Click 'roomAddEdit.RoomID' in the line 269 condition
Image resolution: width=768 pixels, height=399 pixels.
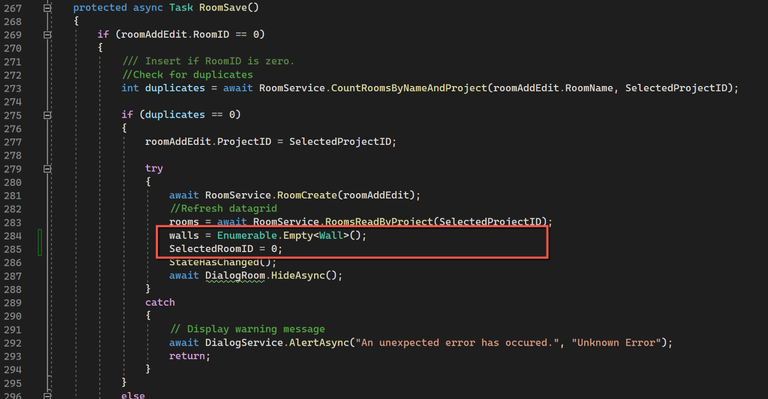tap(175, 34)
